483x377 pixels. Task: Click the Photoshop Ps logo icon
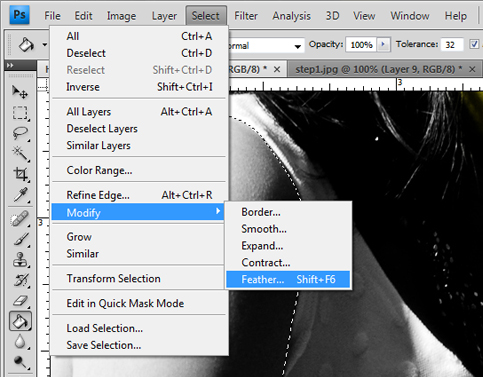[19, 16]
